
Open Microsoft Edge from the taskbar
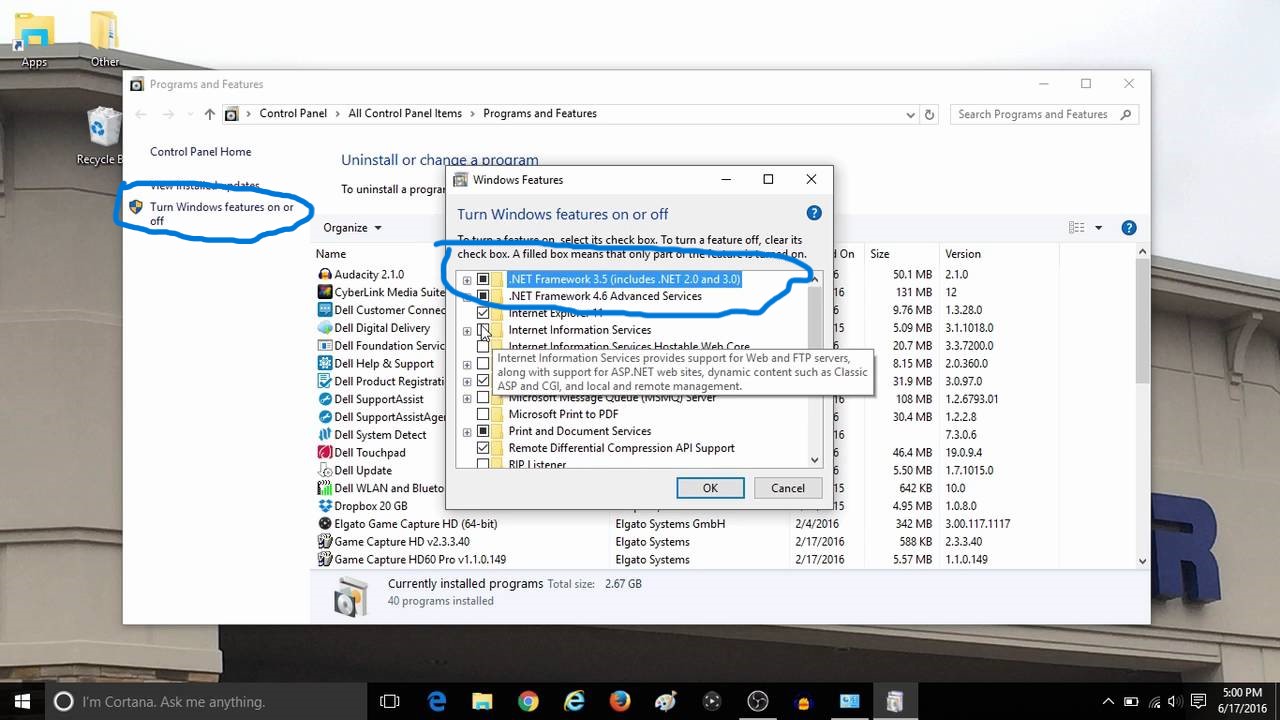437,702
